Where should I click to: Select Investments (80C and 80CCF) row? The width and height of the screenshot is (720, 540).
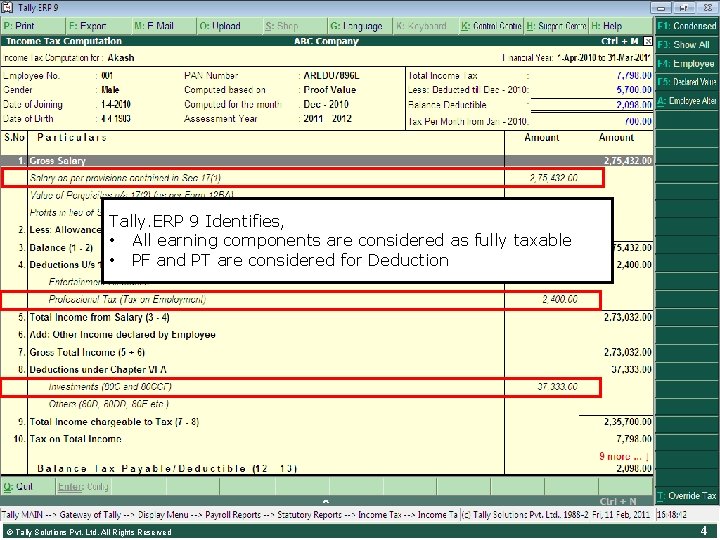tap(301, 387)
